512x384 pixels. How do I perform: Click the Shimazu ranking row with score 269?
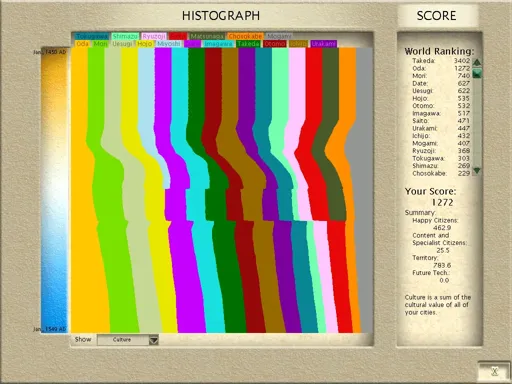[x=441, y=166]
